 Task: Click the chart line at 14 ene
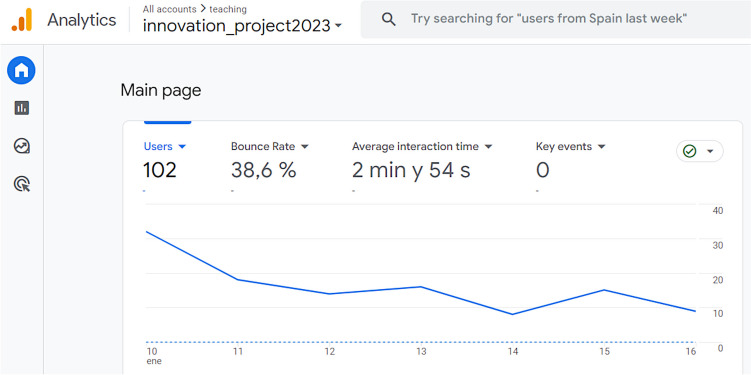click(x=513, y=314)
